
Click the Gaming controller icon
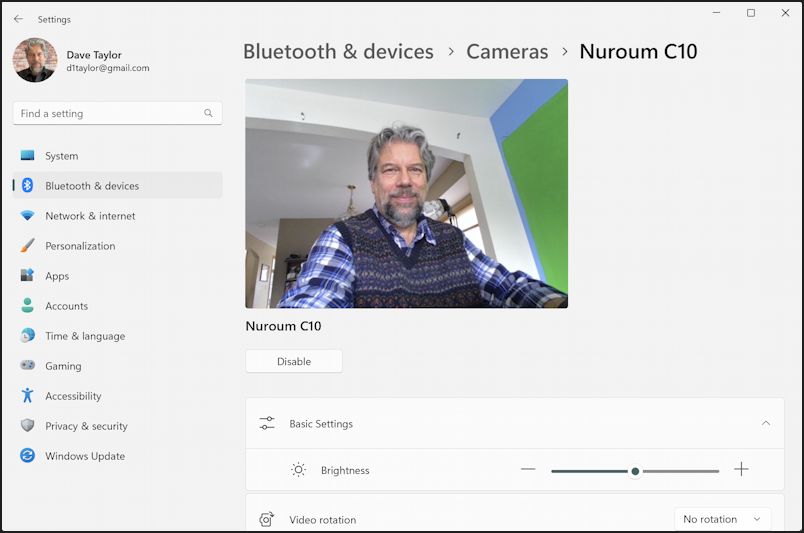pos(27,365)
